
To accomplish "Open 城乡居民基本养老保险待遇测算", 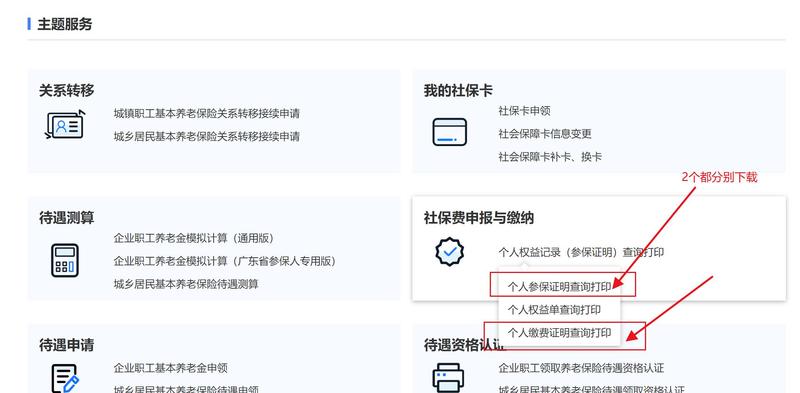I will 186,284.
